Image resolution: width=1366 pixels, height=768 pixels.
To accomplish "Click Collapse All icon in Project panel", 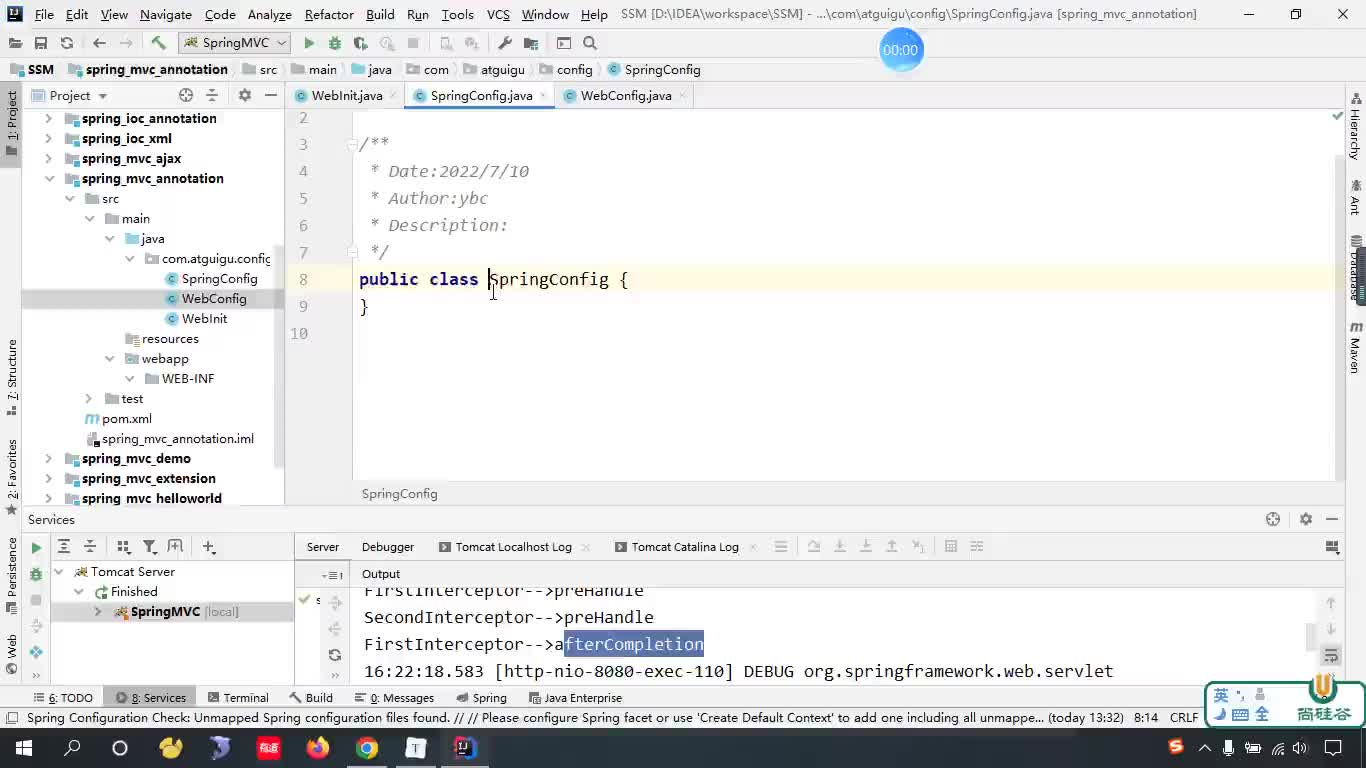I will point(212,95).
